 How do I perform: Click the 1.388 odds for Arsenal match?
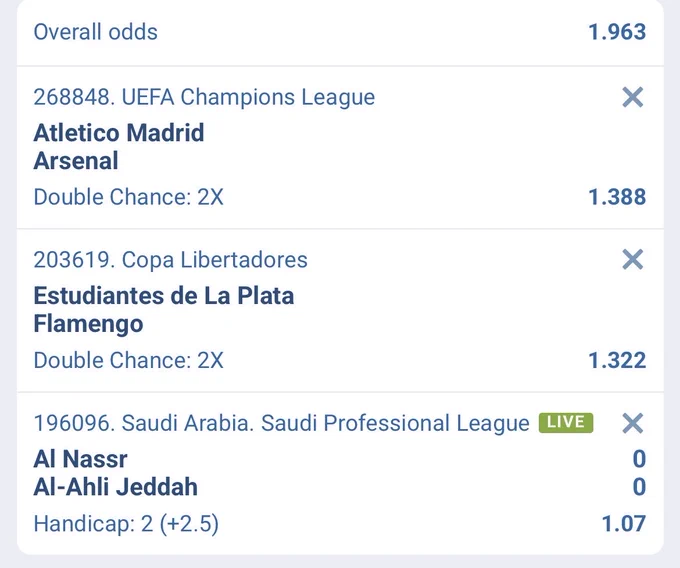click(x=617, y=197)
